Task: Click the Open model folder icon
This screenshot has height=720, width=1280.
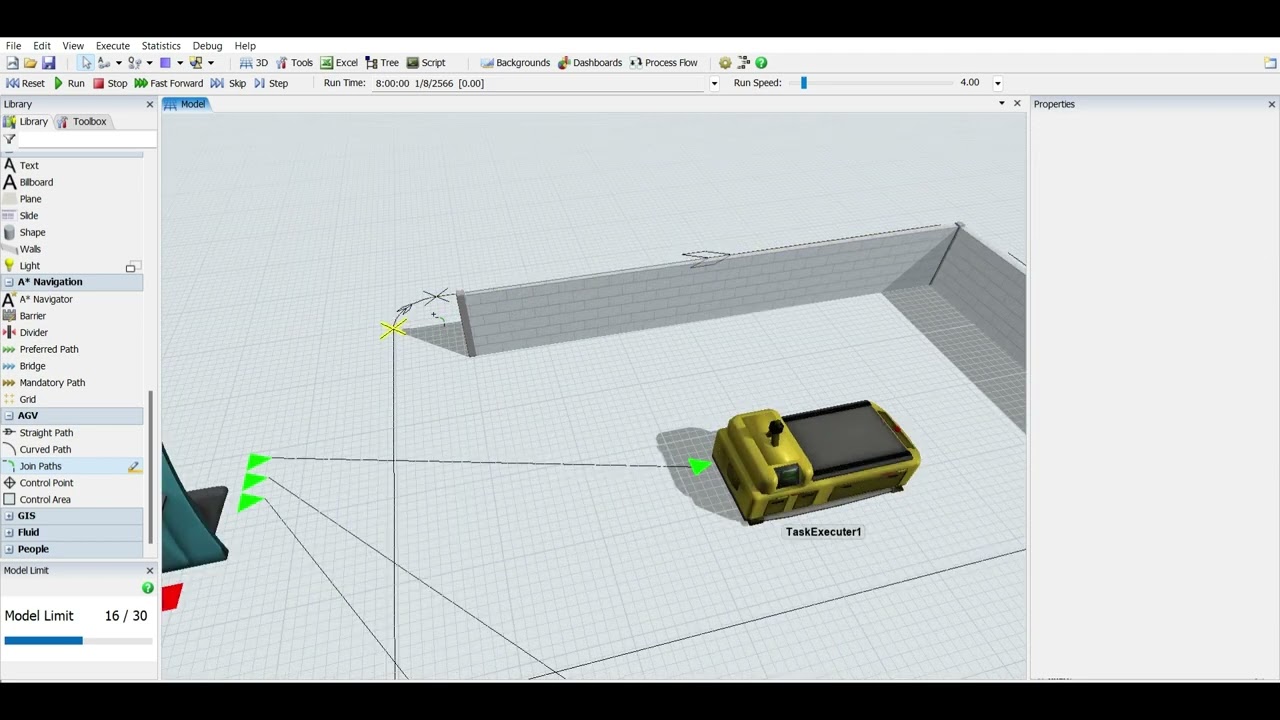Action: pos(30,63)
